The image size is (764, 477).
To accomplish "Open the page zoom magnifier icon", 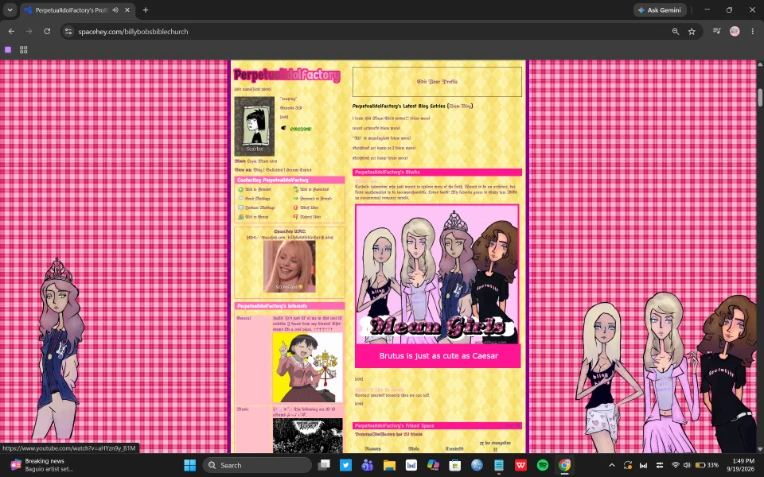I will (x=675, y=31).
